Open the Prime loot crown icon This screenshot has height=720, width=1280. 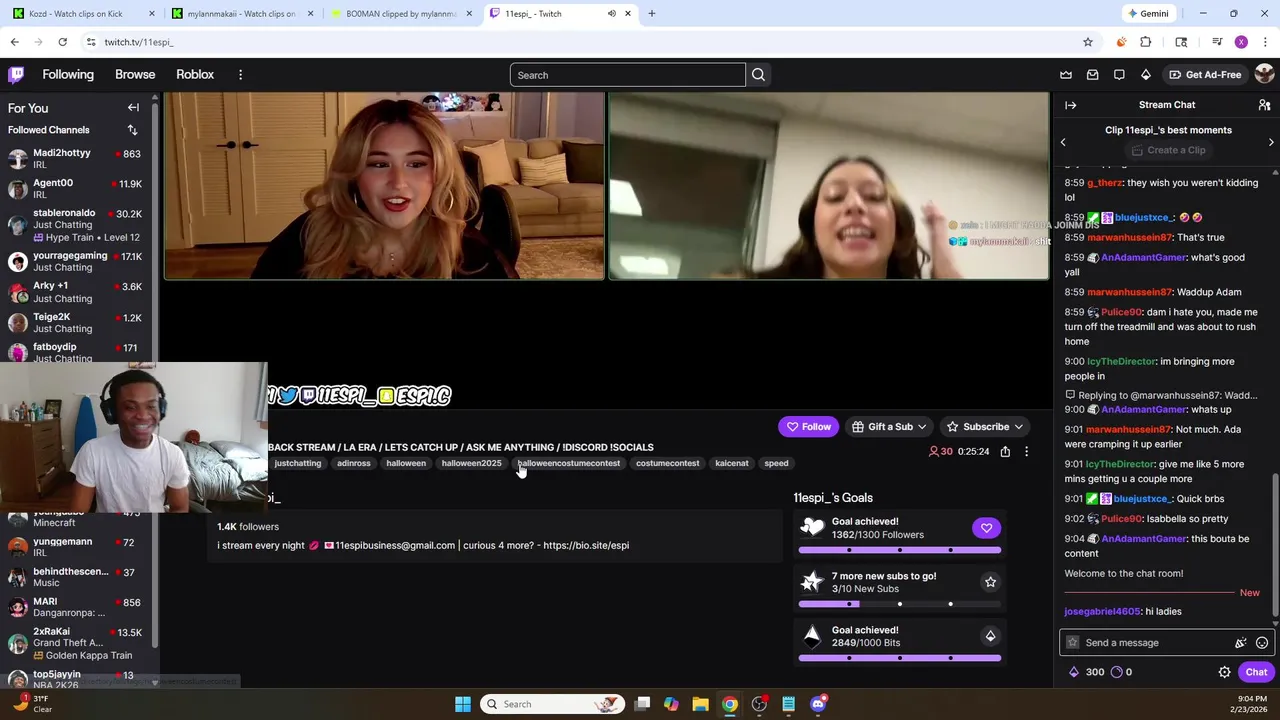coord(1066,75)
